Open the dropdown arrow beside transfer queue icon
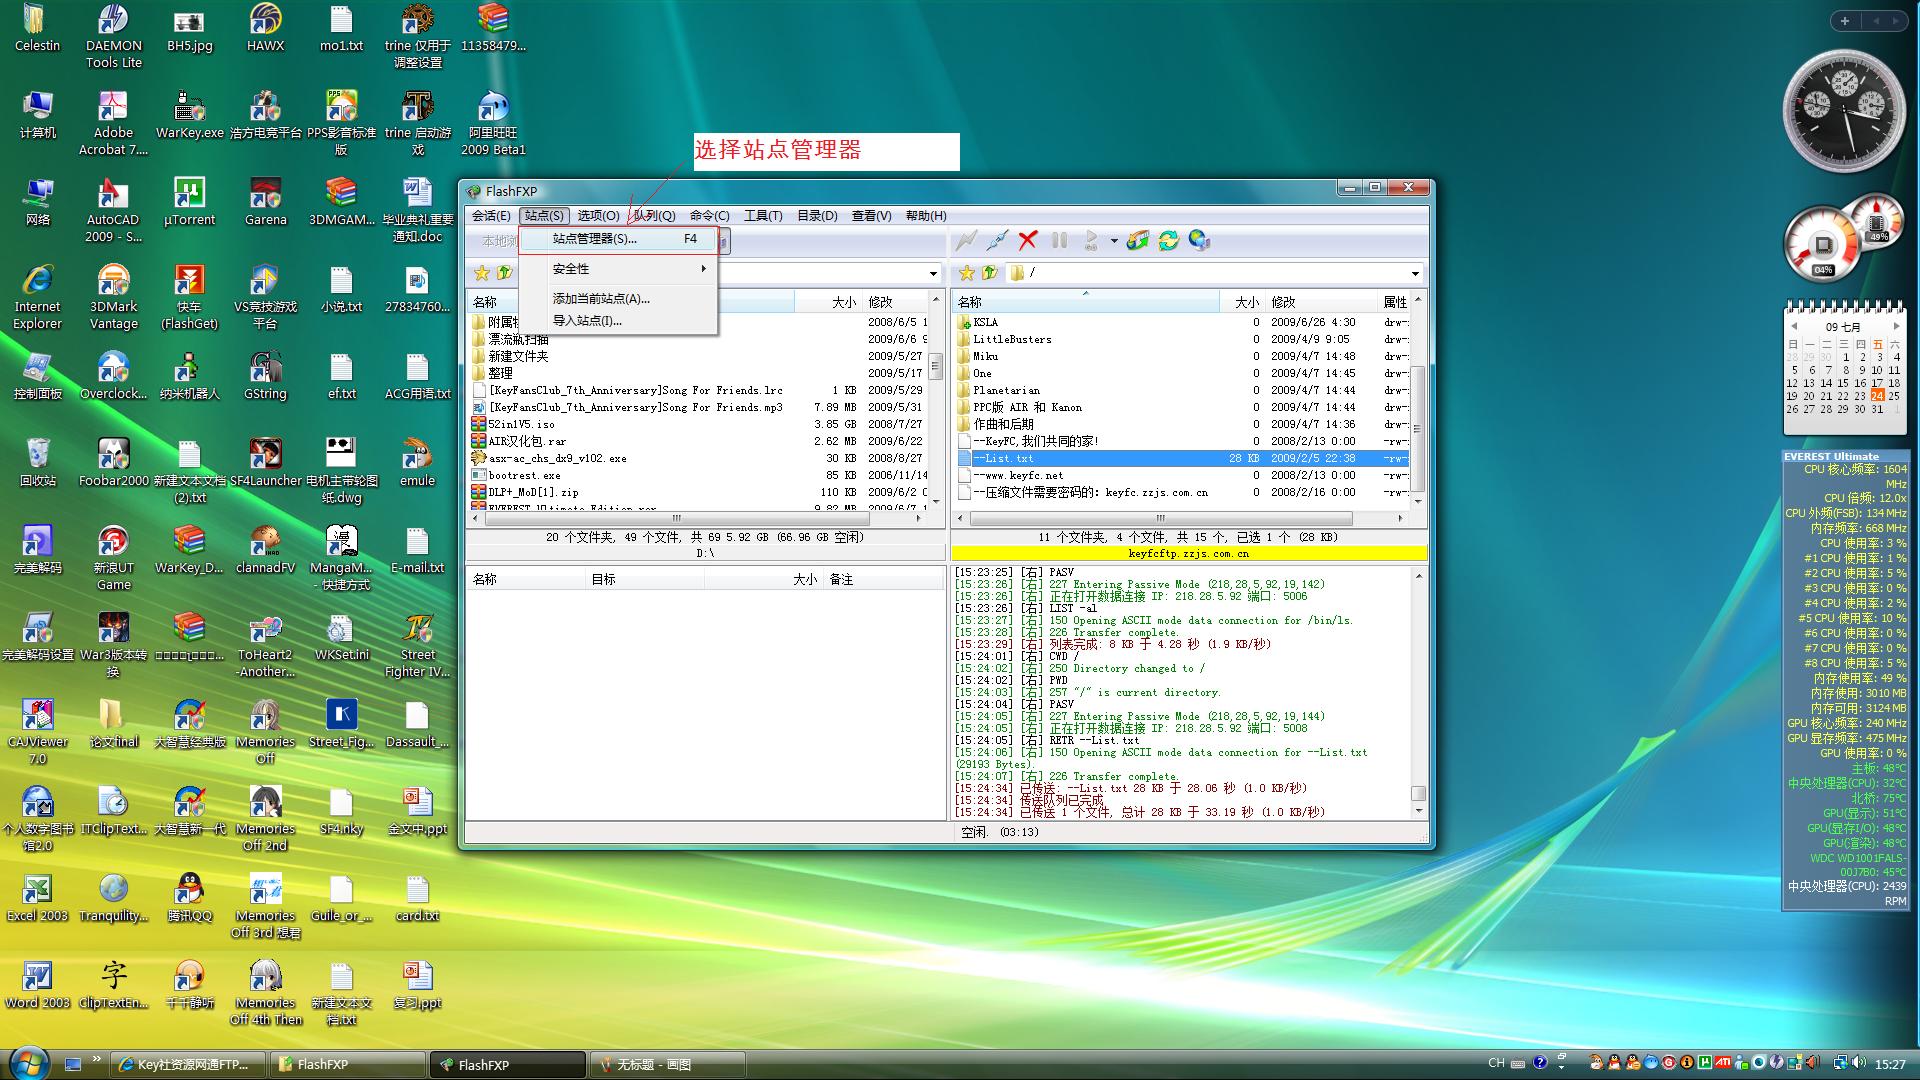The height and width of the screenshot is (1080, 1920). (1113, 241)
